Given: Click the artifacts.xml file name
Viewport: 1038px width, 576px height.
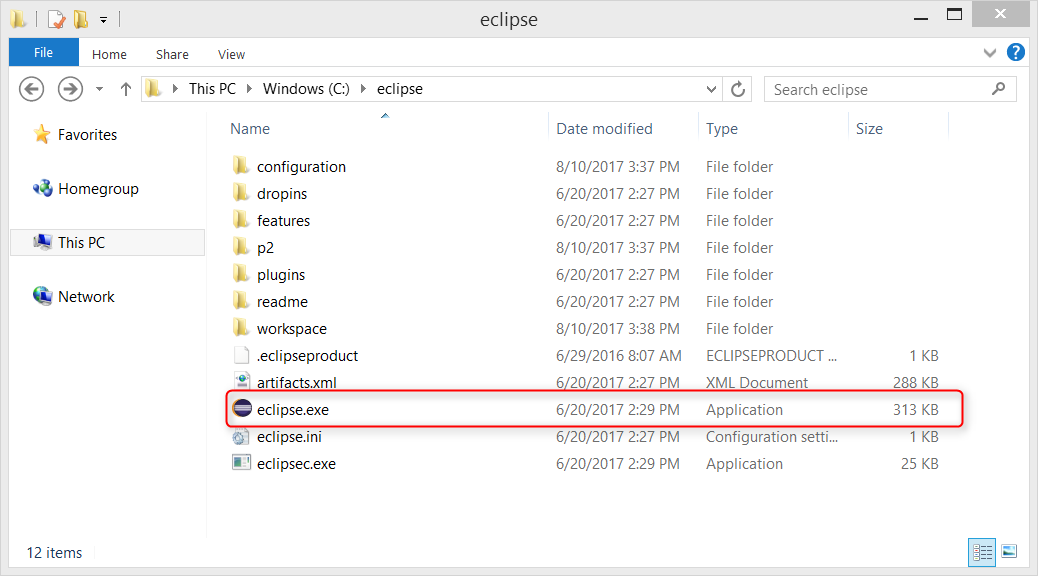Looking at the screenshot, I should (x=297, y=383).
